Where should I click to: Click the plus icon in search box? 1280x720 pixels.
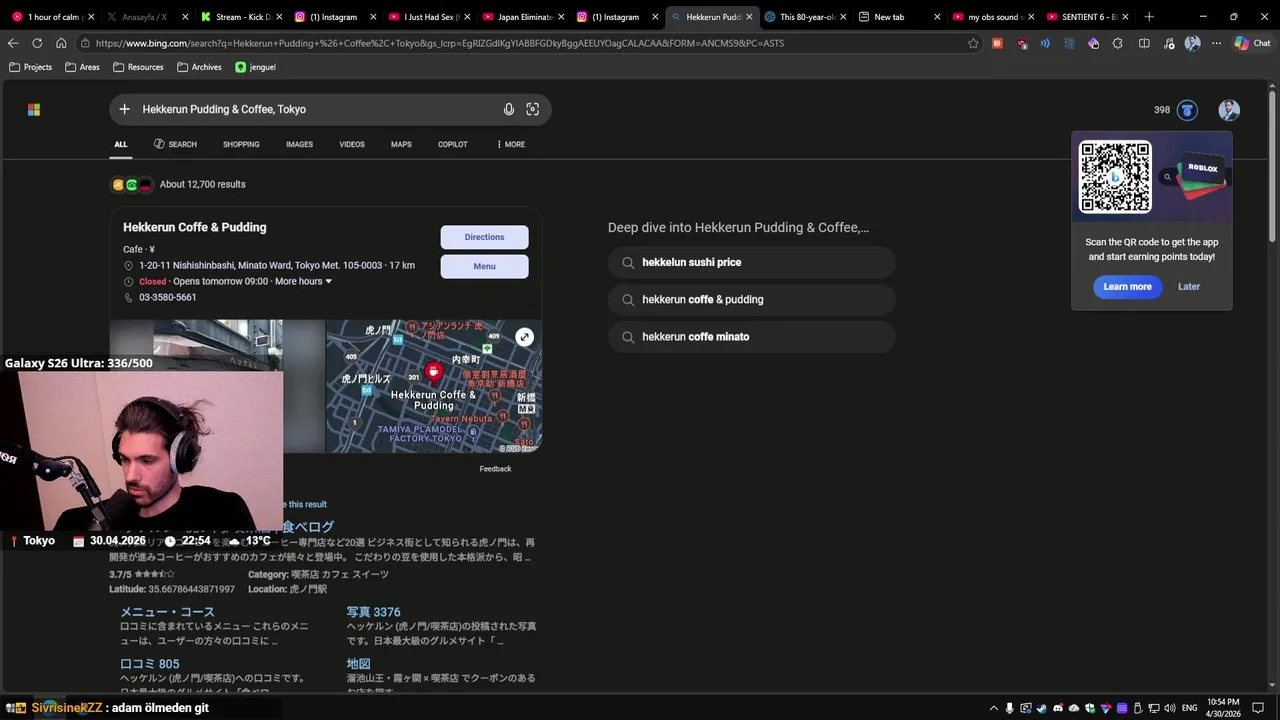click(124, 109)
